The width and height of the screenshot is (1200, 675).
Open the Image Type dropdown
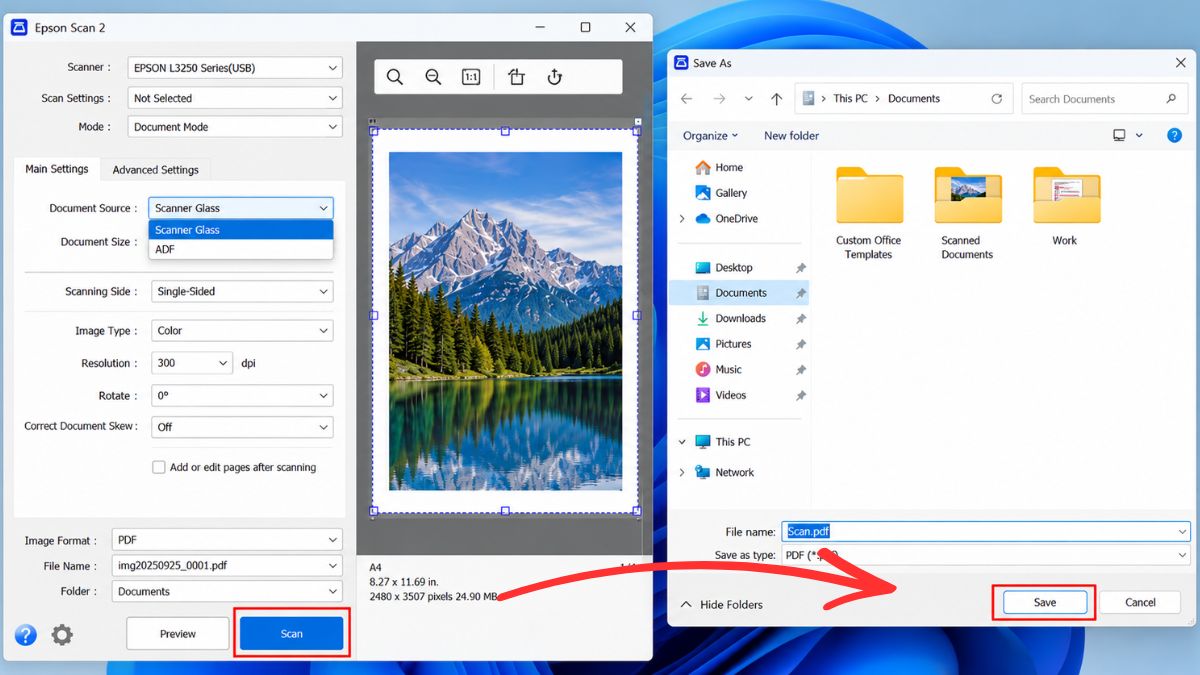(x=242, y=330)
